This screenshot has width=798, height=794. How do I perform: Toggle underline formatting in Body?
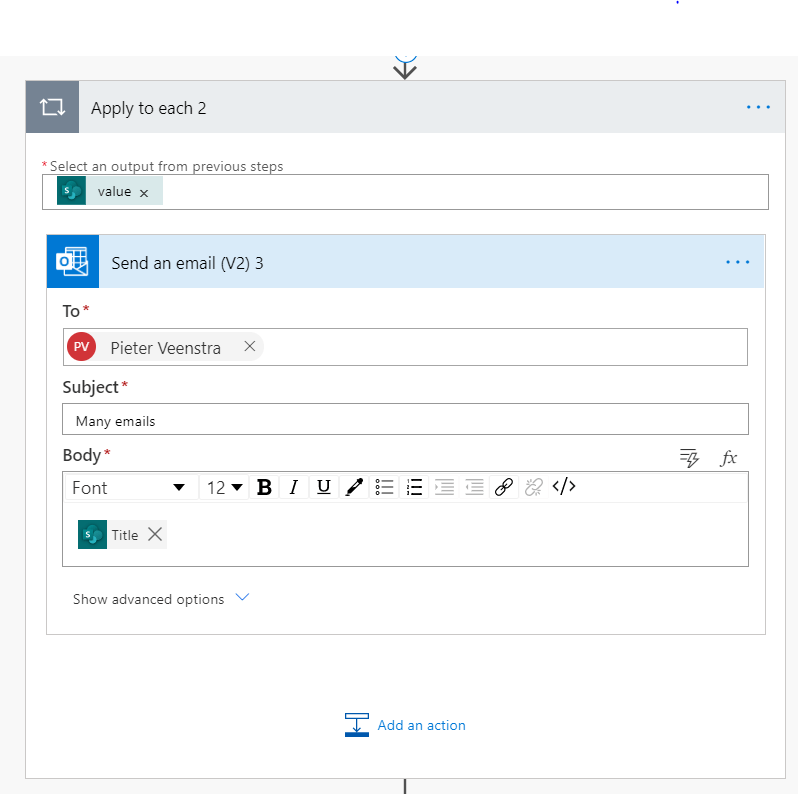point(324,488)
